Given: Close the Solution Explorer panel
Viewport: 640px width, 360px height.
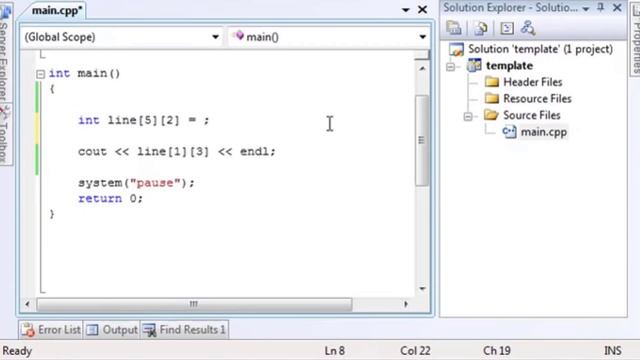Looking at the screenshot, I should point(617,7).
